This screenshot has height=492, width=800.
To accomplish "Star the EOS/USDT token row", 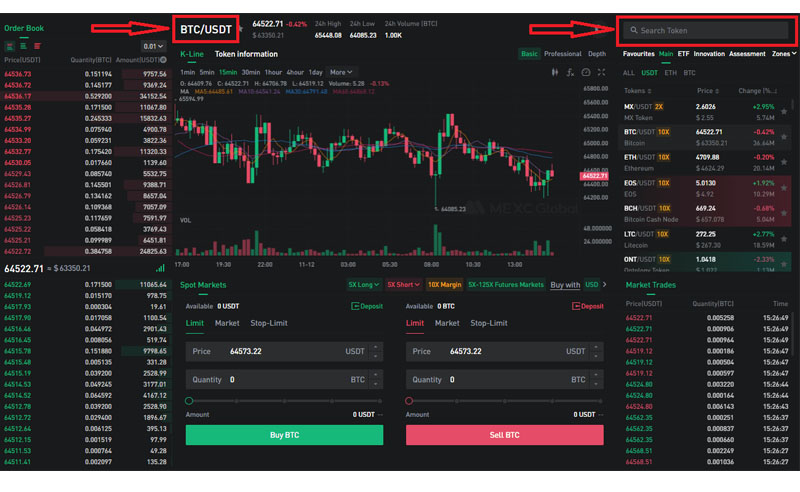I will tap(784, 188).
